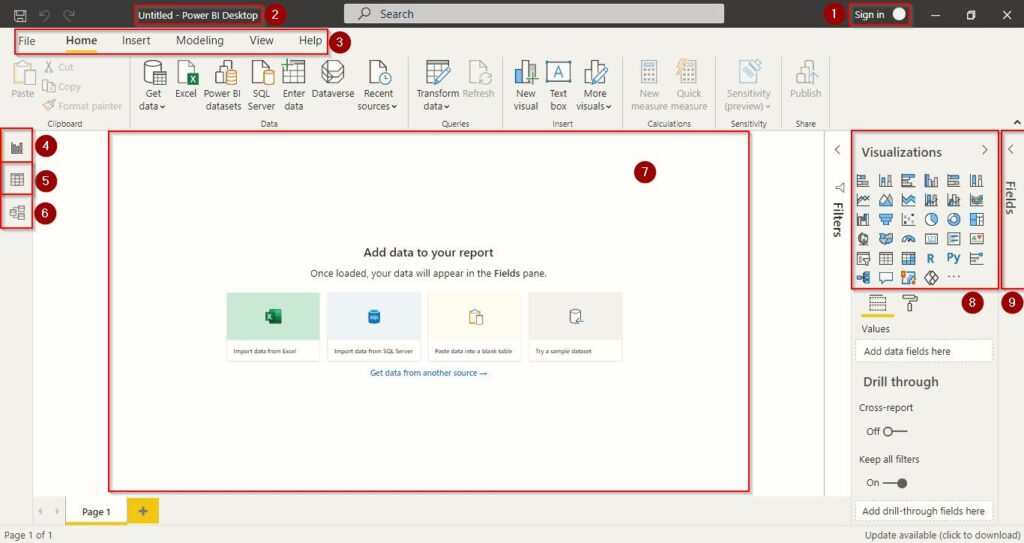Image resolution: width=1024 pixels, height=543 pixels.
Task: Click the Undo arrow in title bar
Action: pos(44,14)
